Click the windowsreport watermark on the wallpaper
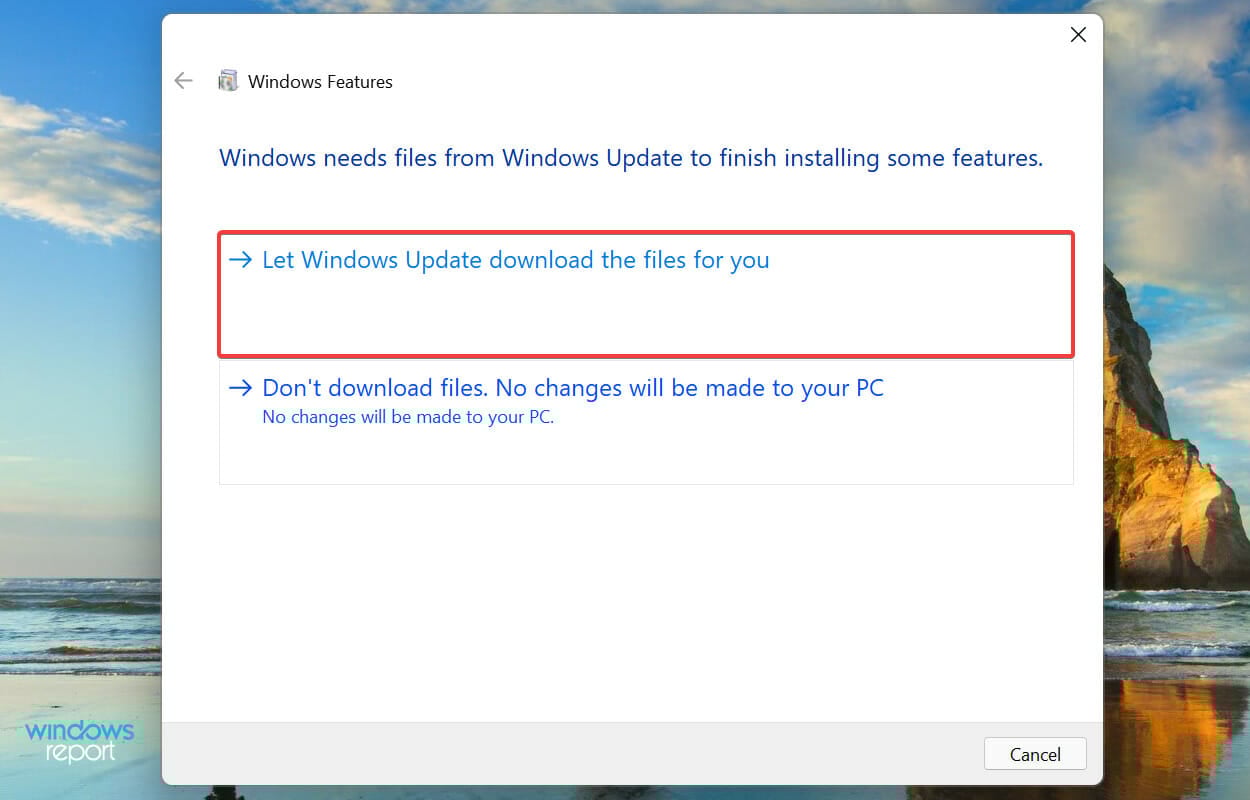This screenshot has width=1250, height=800. point(78,740)
